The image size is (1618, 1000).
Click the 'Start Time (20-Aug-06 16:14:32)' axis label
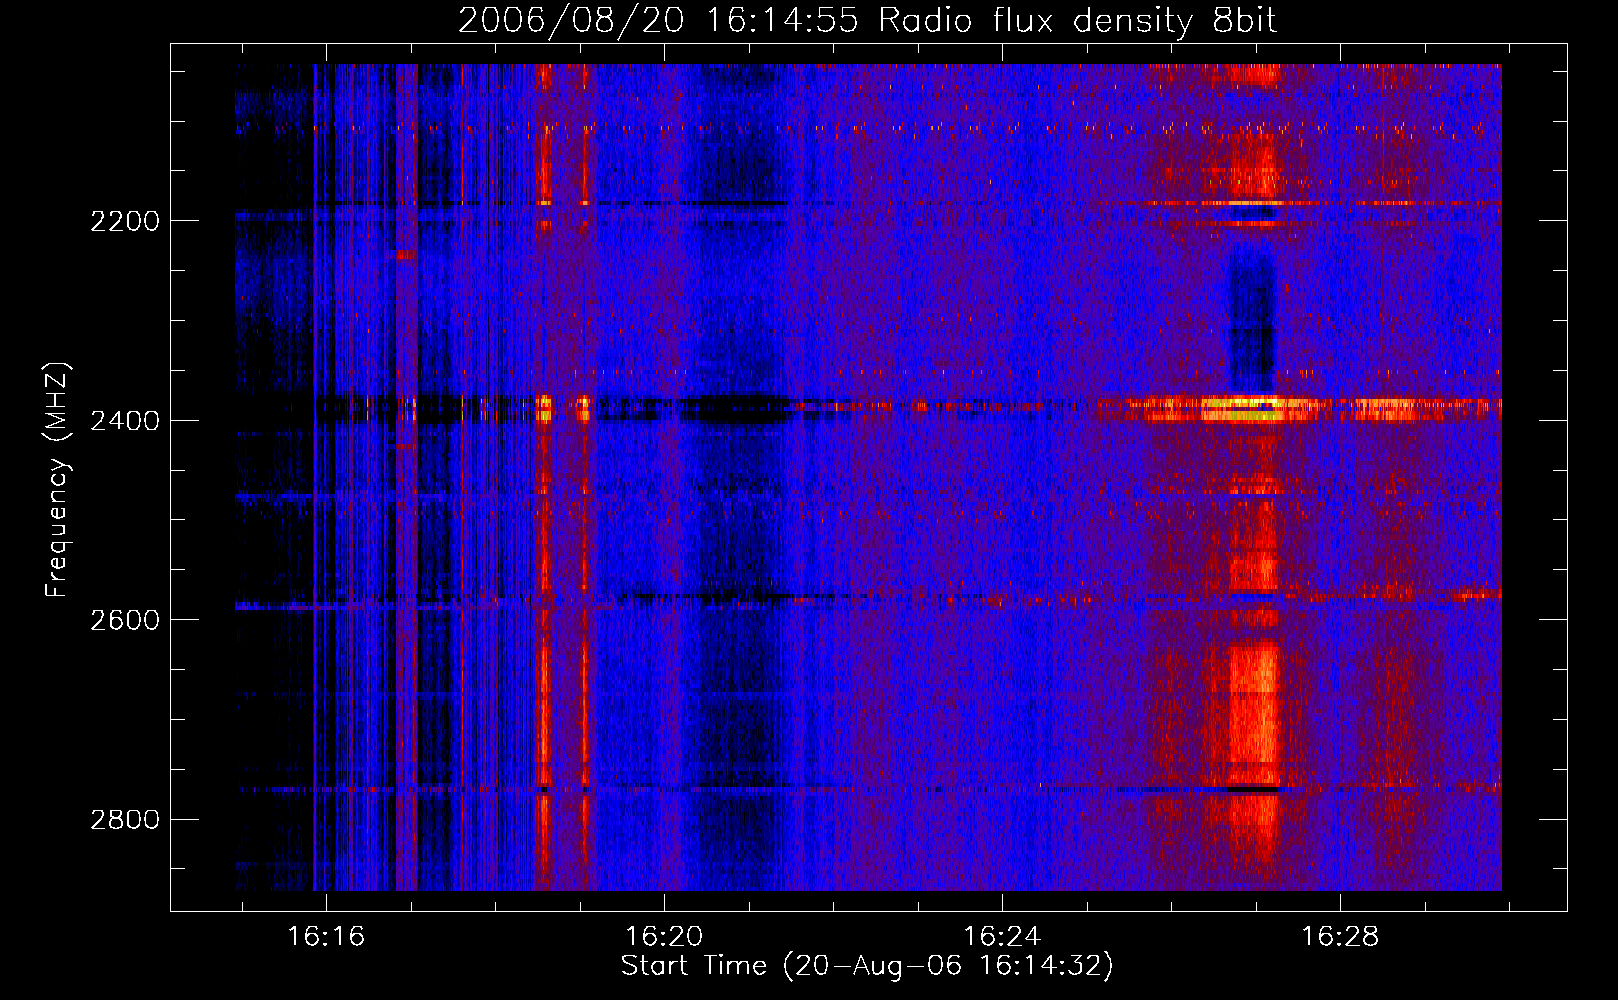(867, 966)
